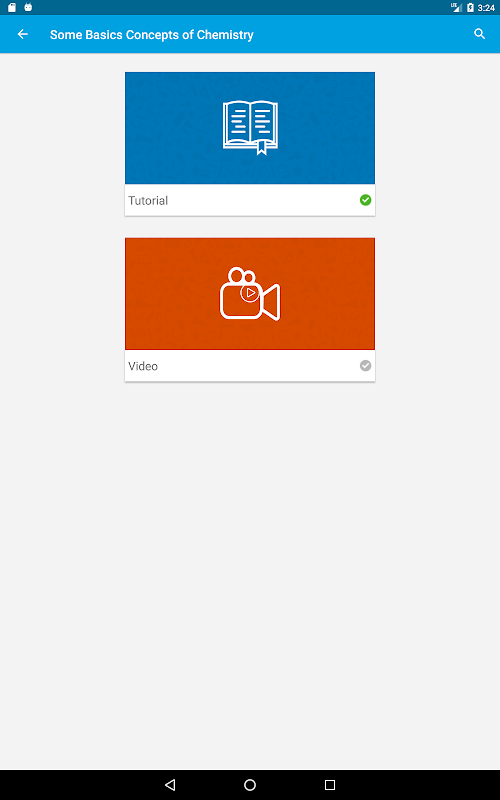Open search with the magnifier icon
The height and width of the screenshot is (800, 500).
[x=479, y=34]
